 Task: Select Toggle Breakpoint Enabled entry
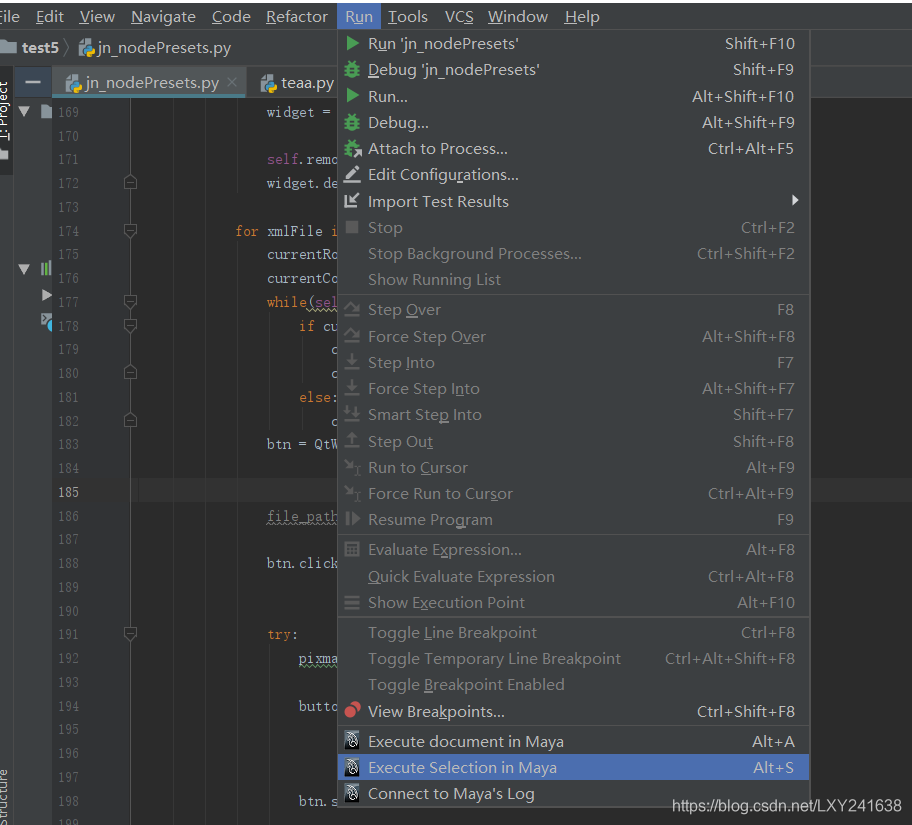573,685
